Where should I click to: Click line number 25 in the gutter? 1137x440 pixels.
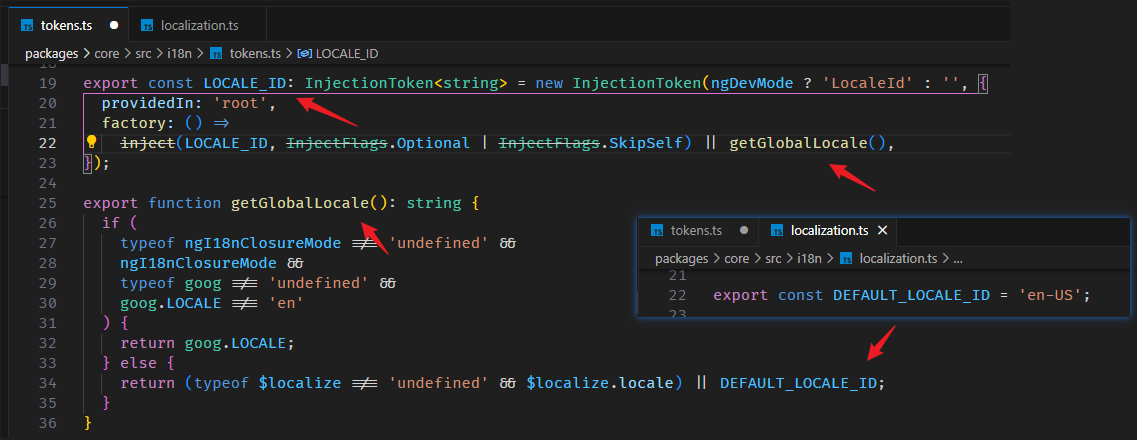point(47,203)
